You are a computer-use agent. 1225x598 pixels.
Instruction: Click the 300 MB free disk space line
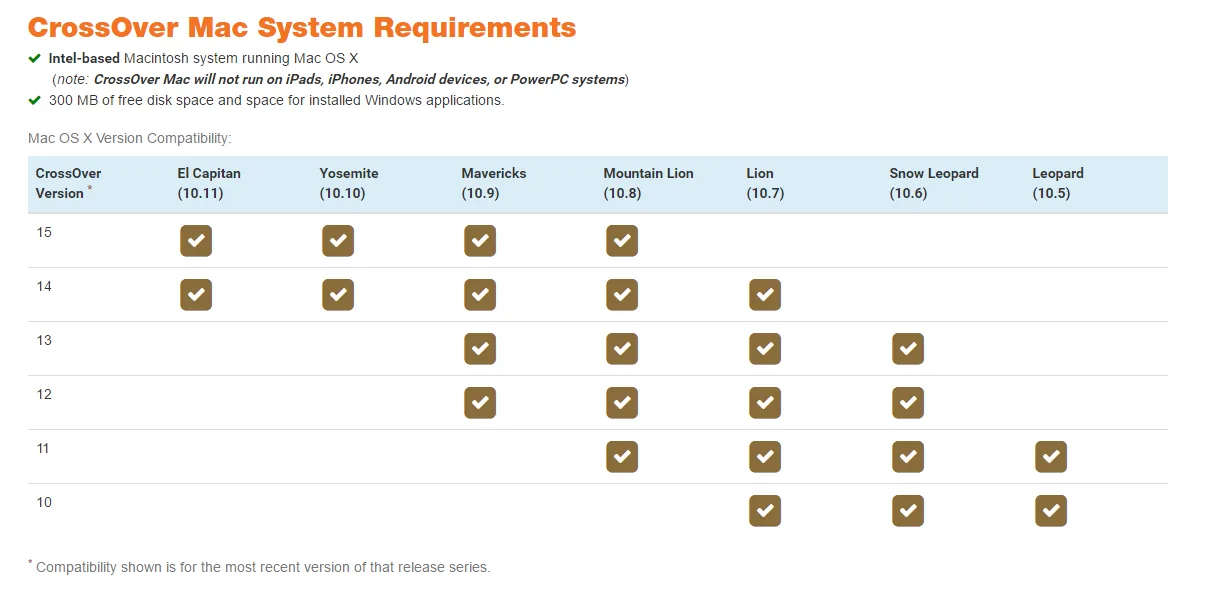click(x=276, y=100)
